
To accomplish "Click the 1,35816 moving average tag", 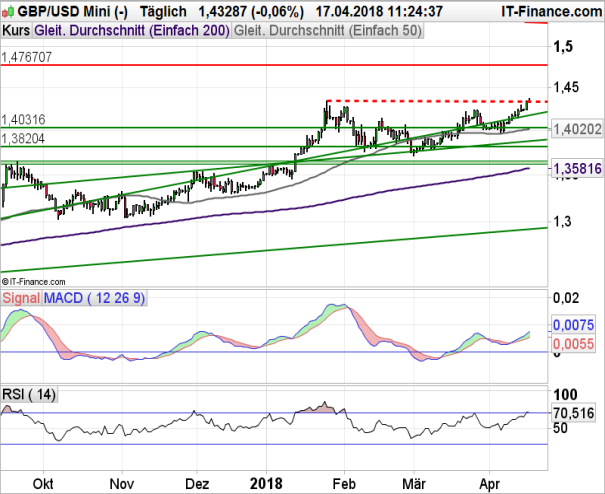I will (x=577, y=168).
